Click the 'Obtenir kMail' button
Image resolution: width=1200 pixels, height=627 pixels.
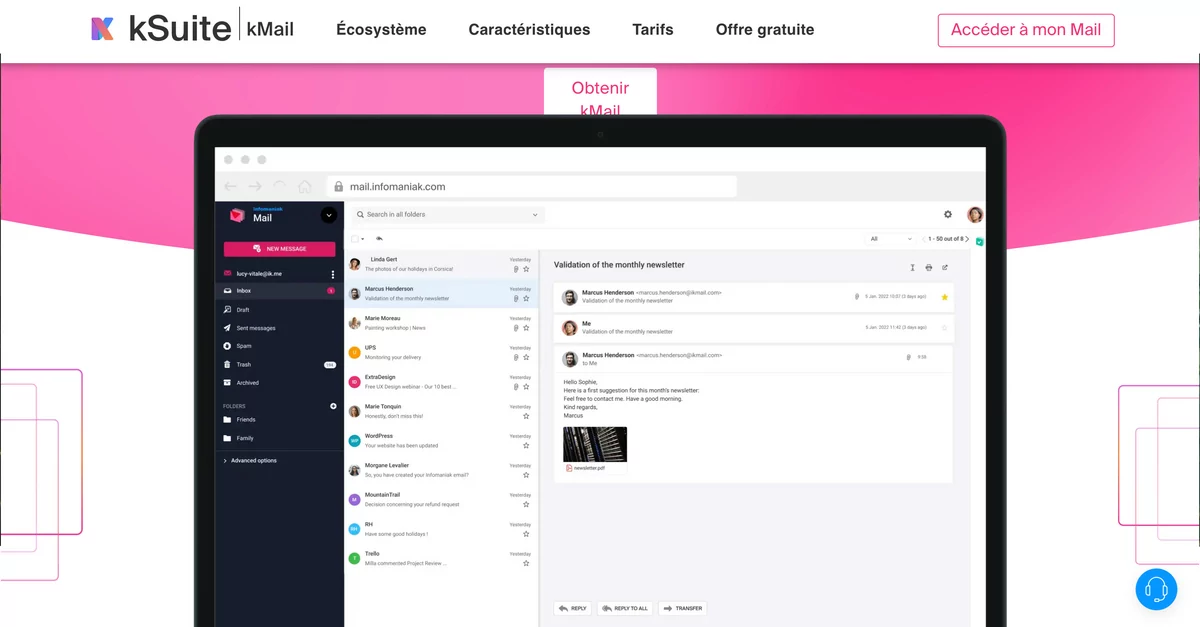(600, 92)
